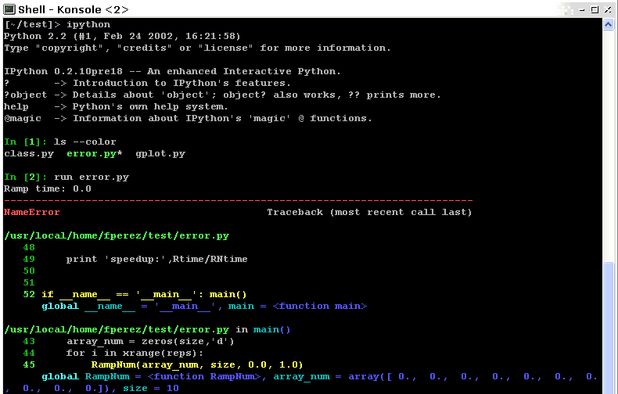Maximize the Shell - Konsole window
The width and height of the screenshot is (618, 394).
[x=595, y=10]
